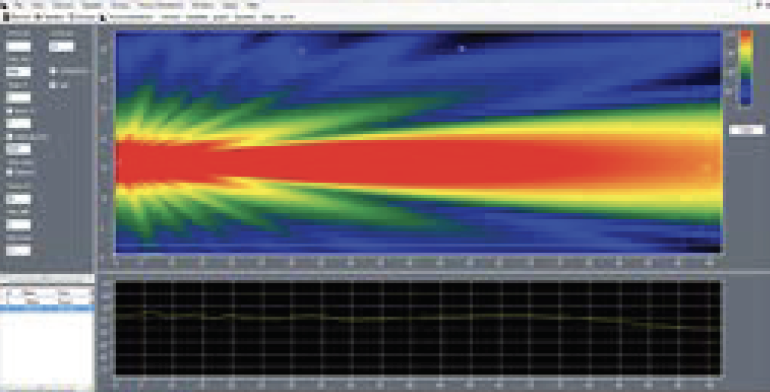Open the last menu in the menu bar
The width and height of the screenshot is (770, 392).
click(x=253, y=6)
